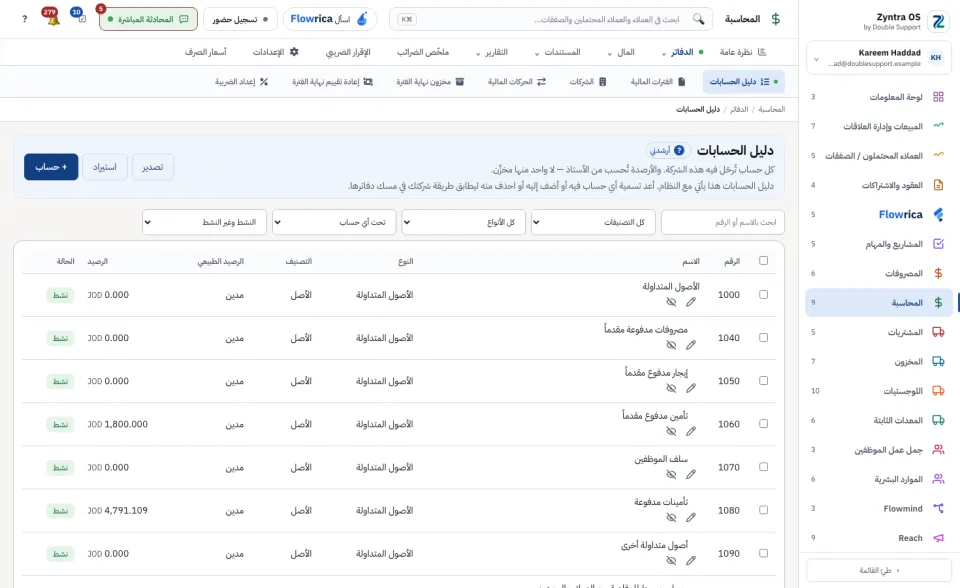Open Flowrica in the sidebar

pos(879,214)
